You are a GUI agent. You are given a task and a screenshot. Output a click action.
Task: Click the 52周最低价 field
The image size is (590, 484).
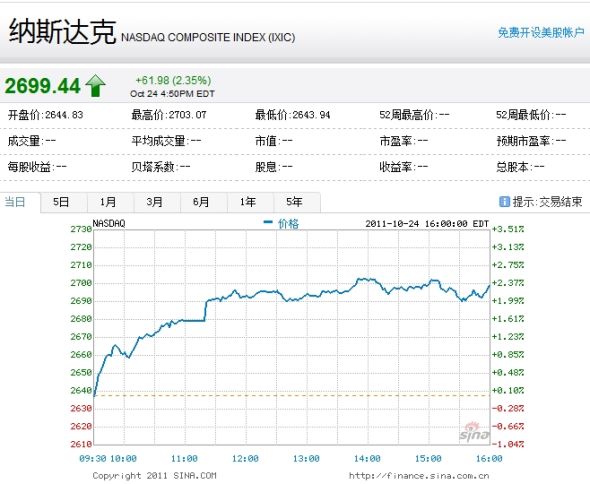(531, 115)
